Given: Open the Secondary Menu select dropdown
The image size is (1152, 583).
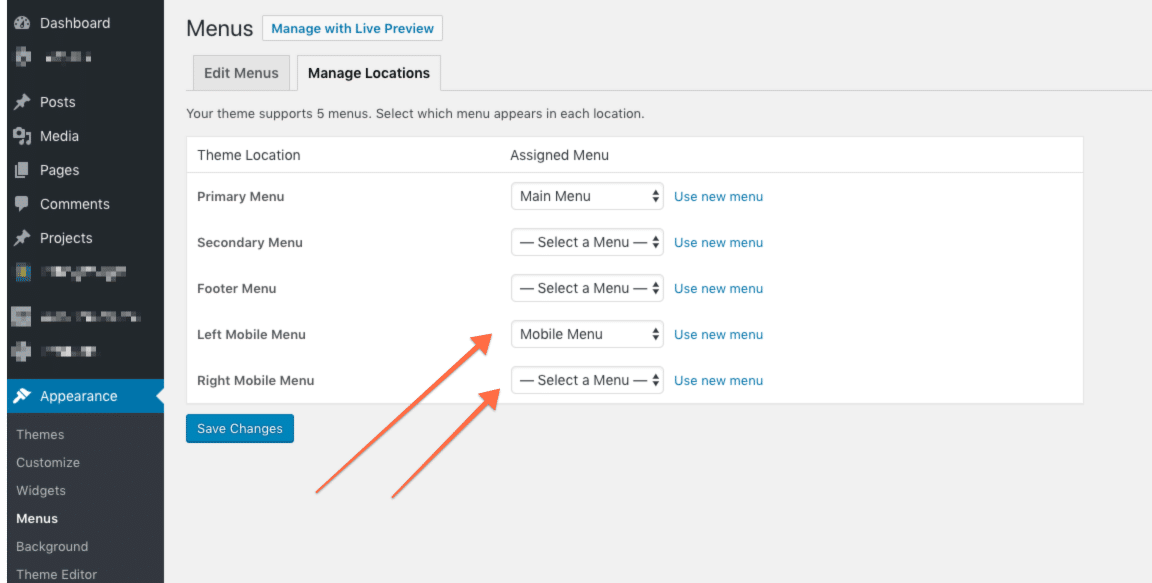Looking at the screenshot, I should pyautogui.click(x=587, y=242).
